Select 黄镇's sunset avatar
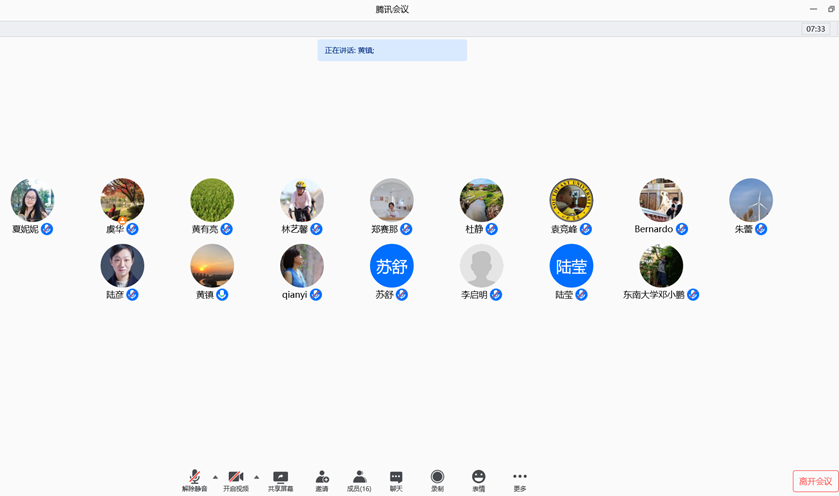839x496 pixels. point(212,266)
